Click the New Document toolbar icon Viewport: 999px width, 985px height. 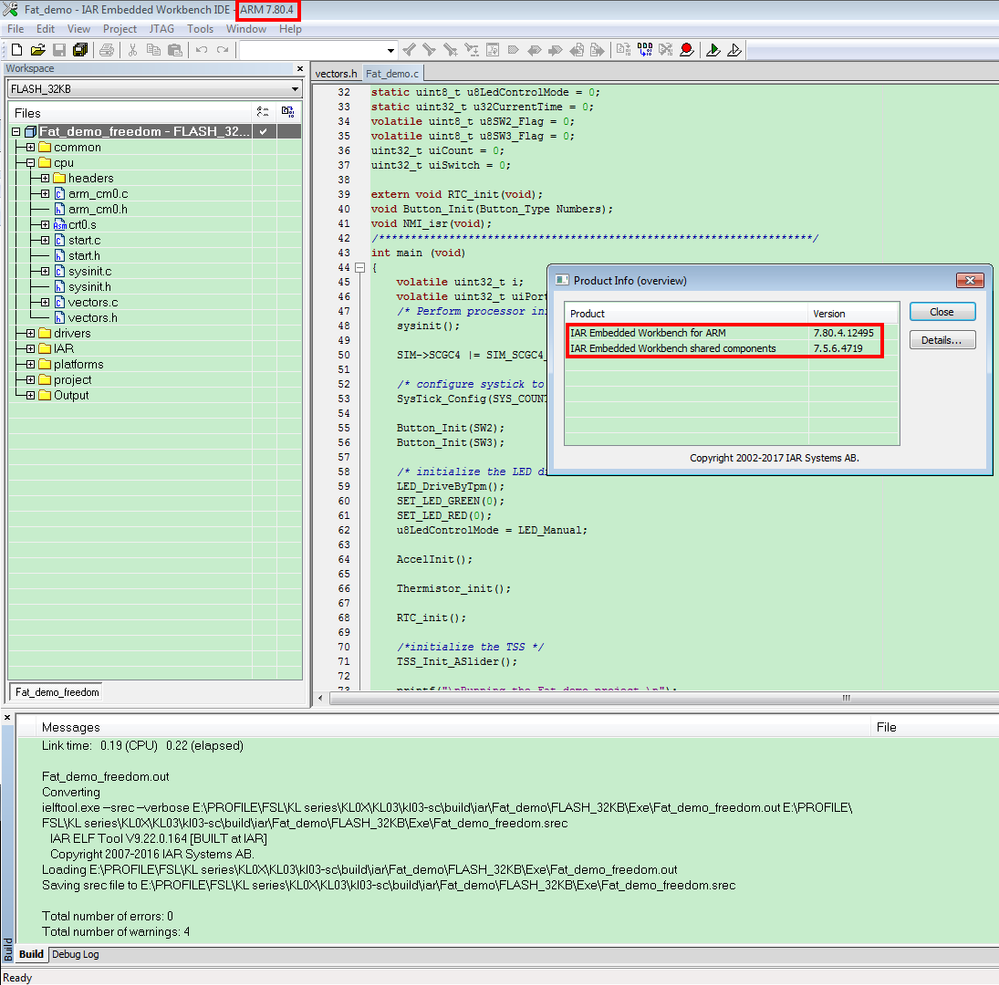tap(14, 50)
